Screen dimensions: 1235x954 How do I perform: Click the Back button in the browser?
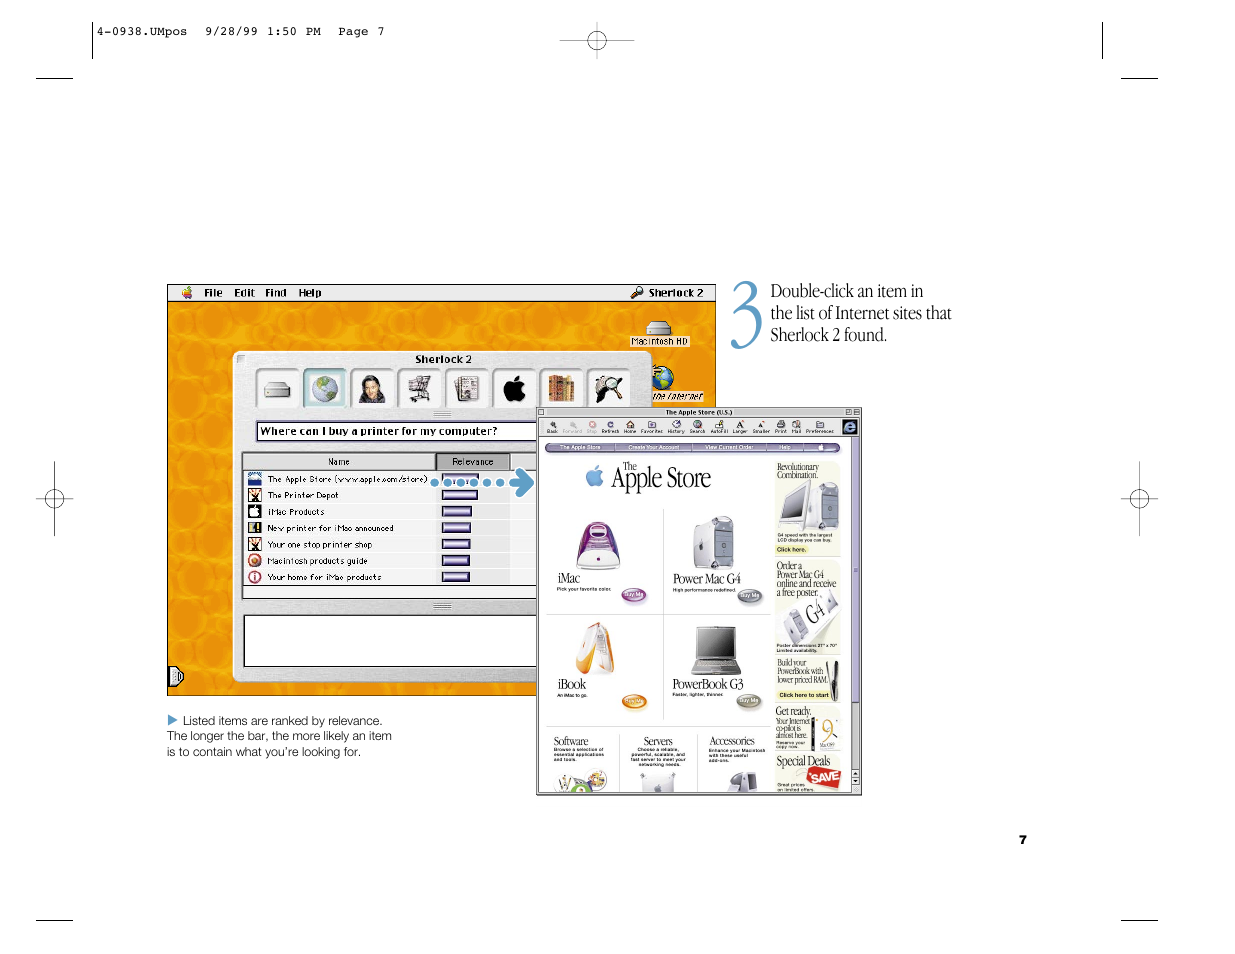coord(552,427)
